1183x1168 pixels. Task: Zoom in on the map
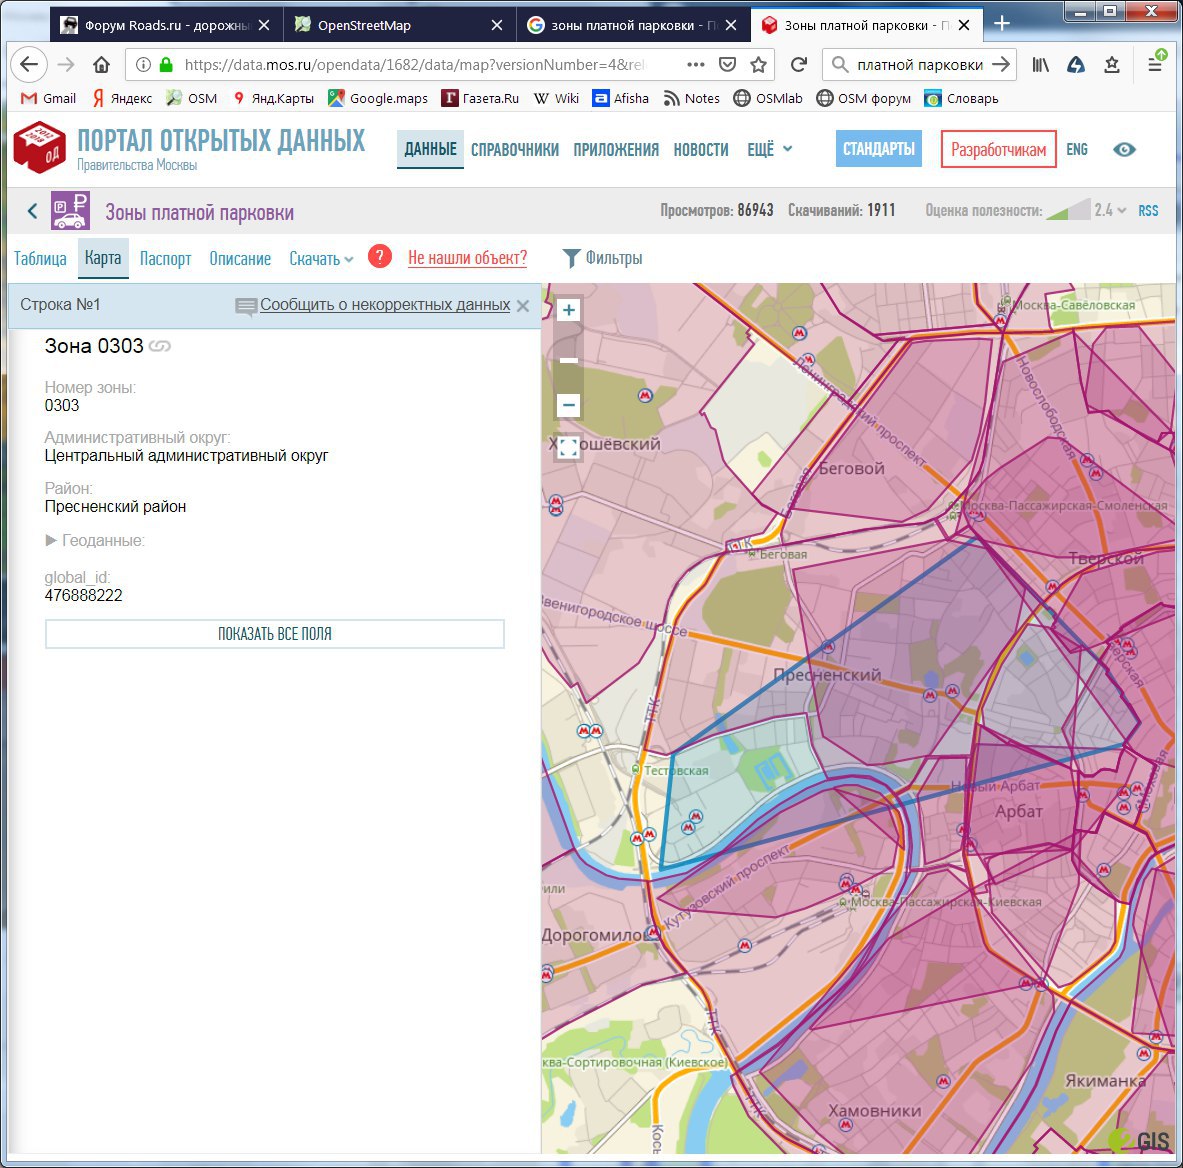coord(569,310)
